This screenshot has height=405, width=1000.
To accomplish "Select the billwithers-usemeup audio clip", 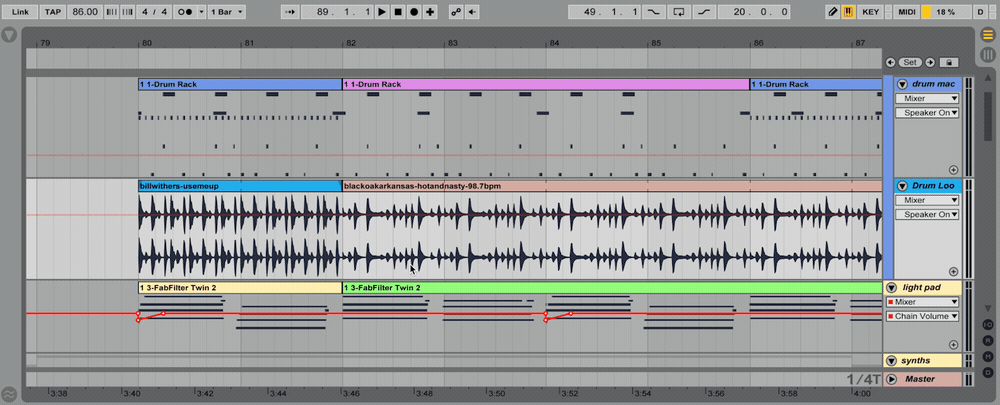I will pos(240,186).
